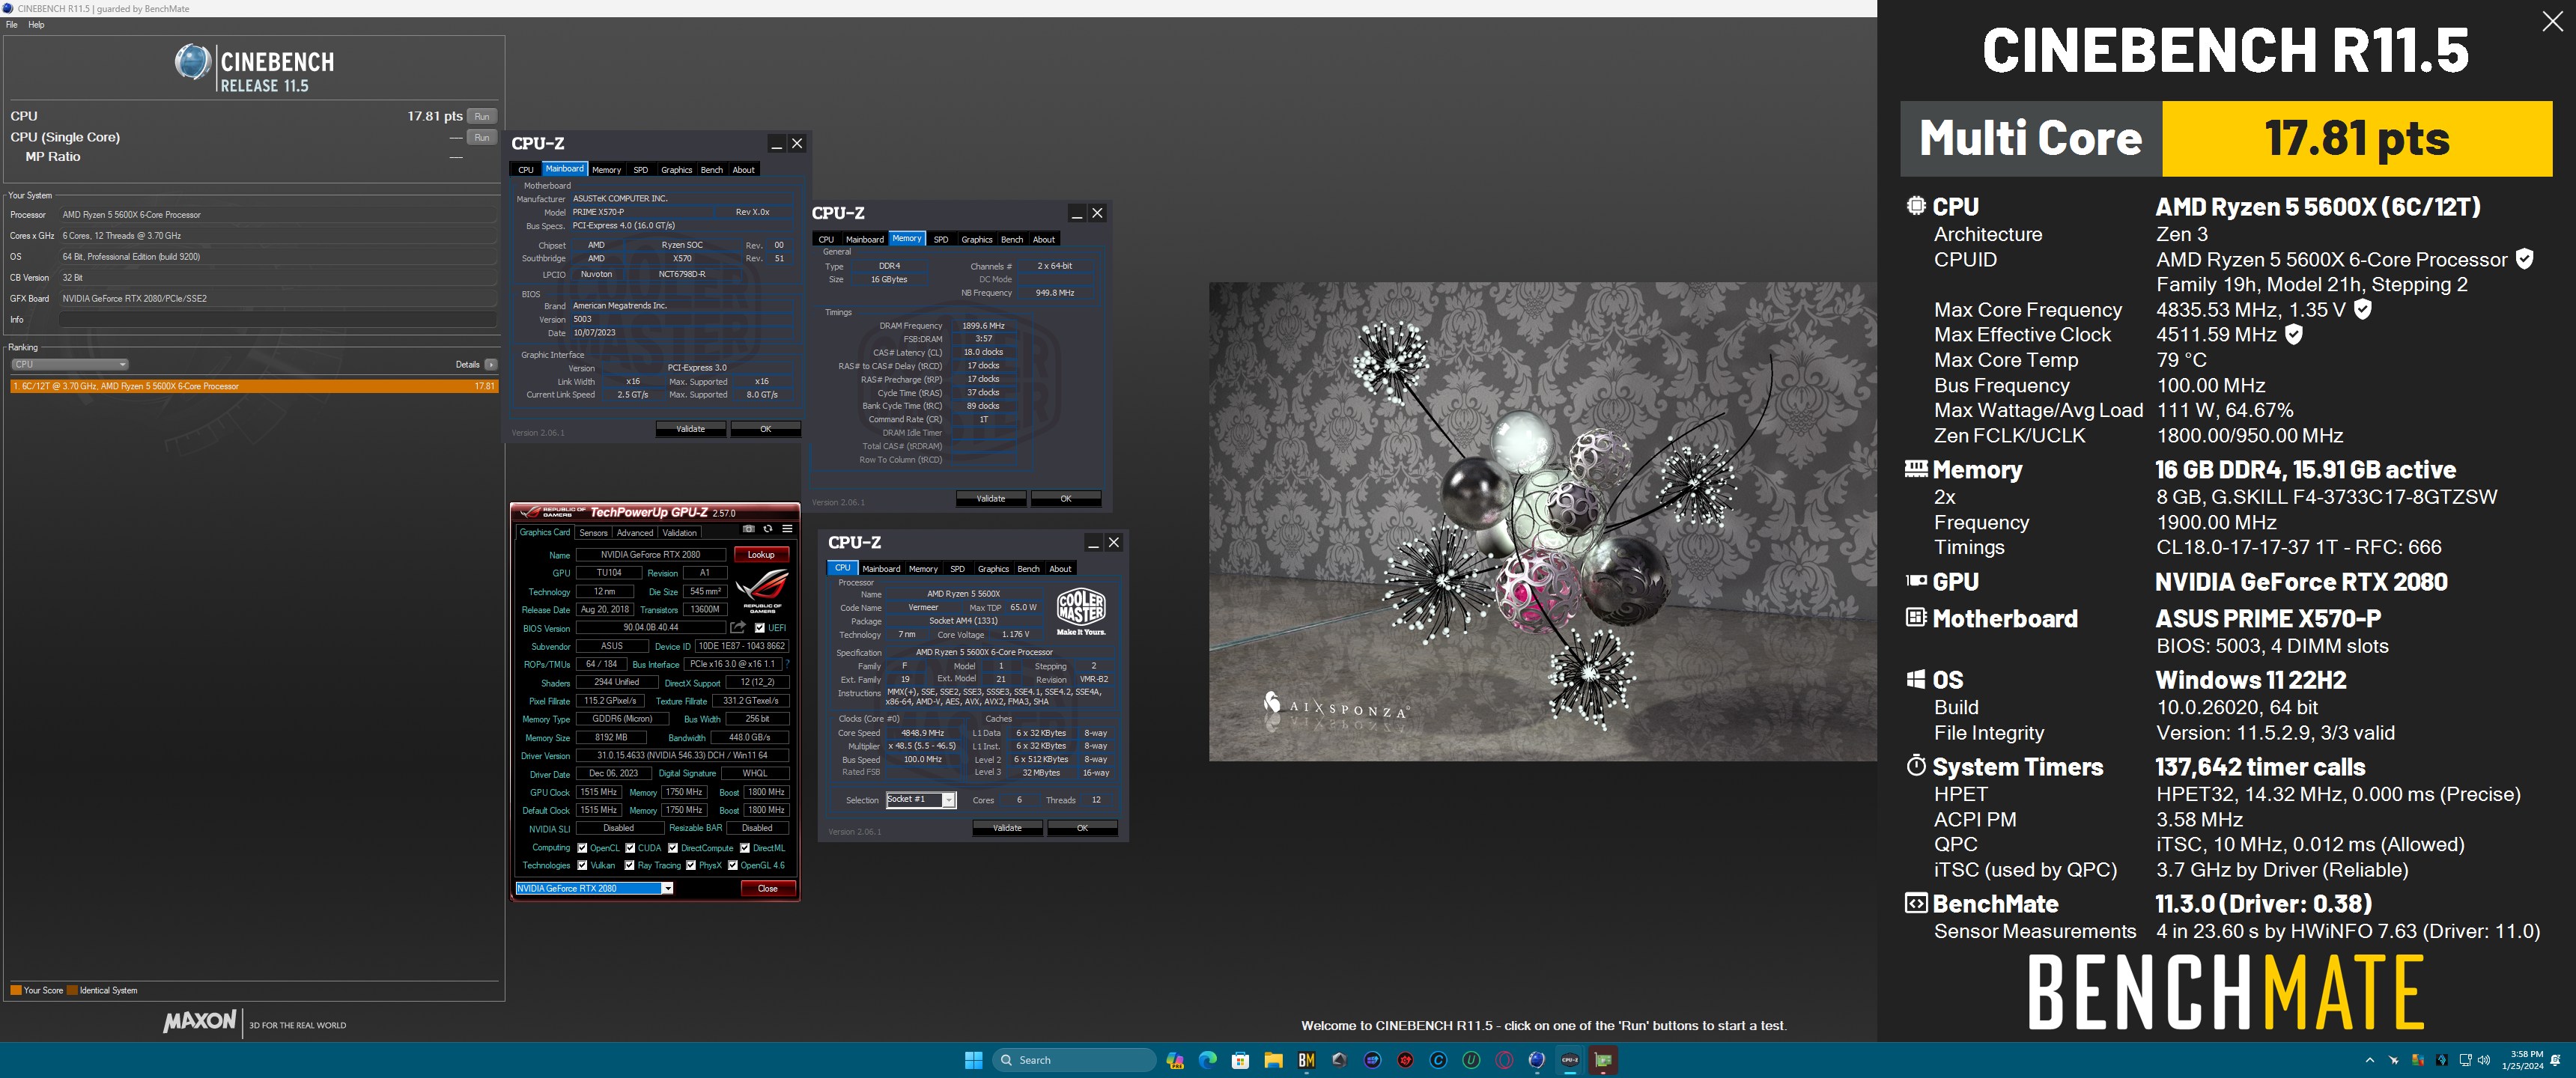Click Bus Interface question mark in GPU-Z
Image resolution: width=2576 pixels, height=1078 pixels.
(787, 664)
